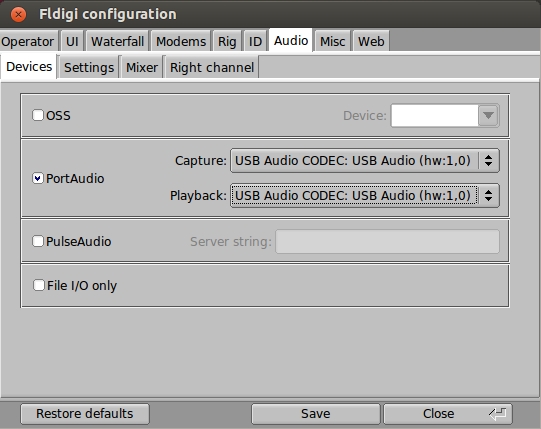
Task: Switch to the ID tab
Action: pyautogui.click(x=255, y=41)
